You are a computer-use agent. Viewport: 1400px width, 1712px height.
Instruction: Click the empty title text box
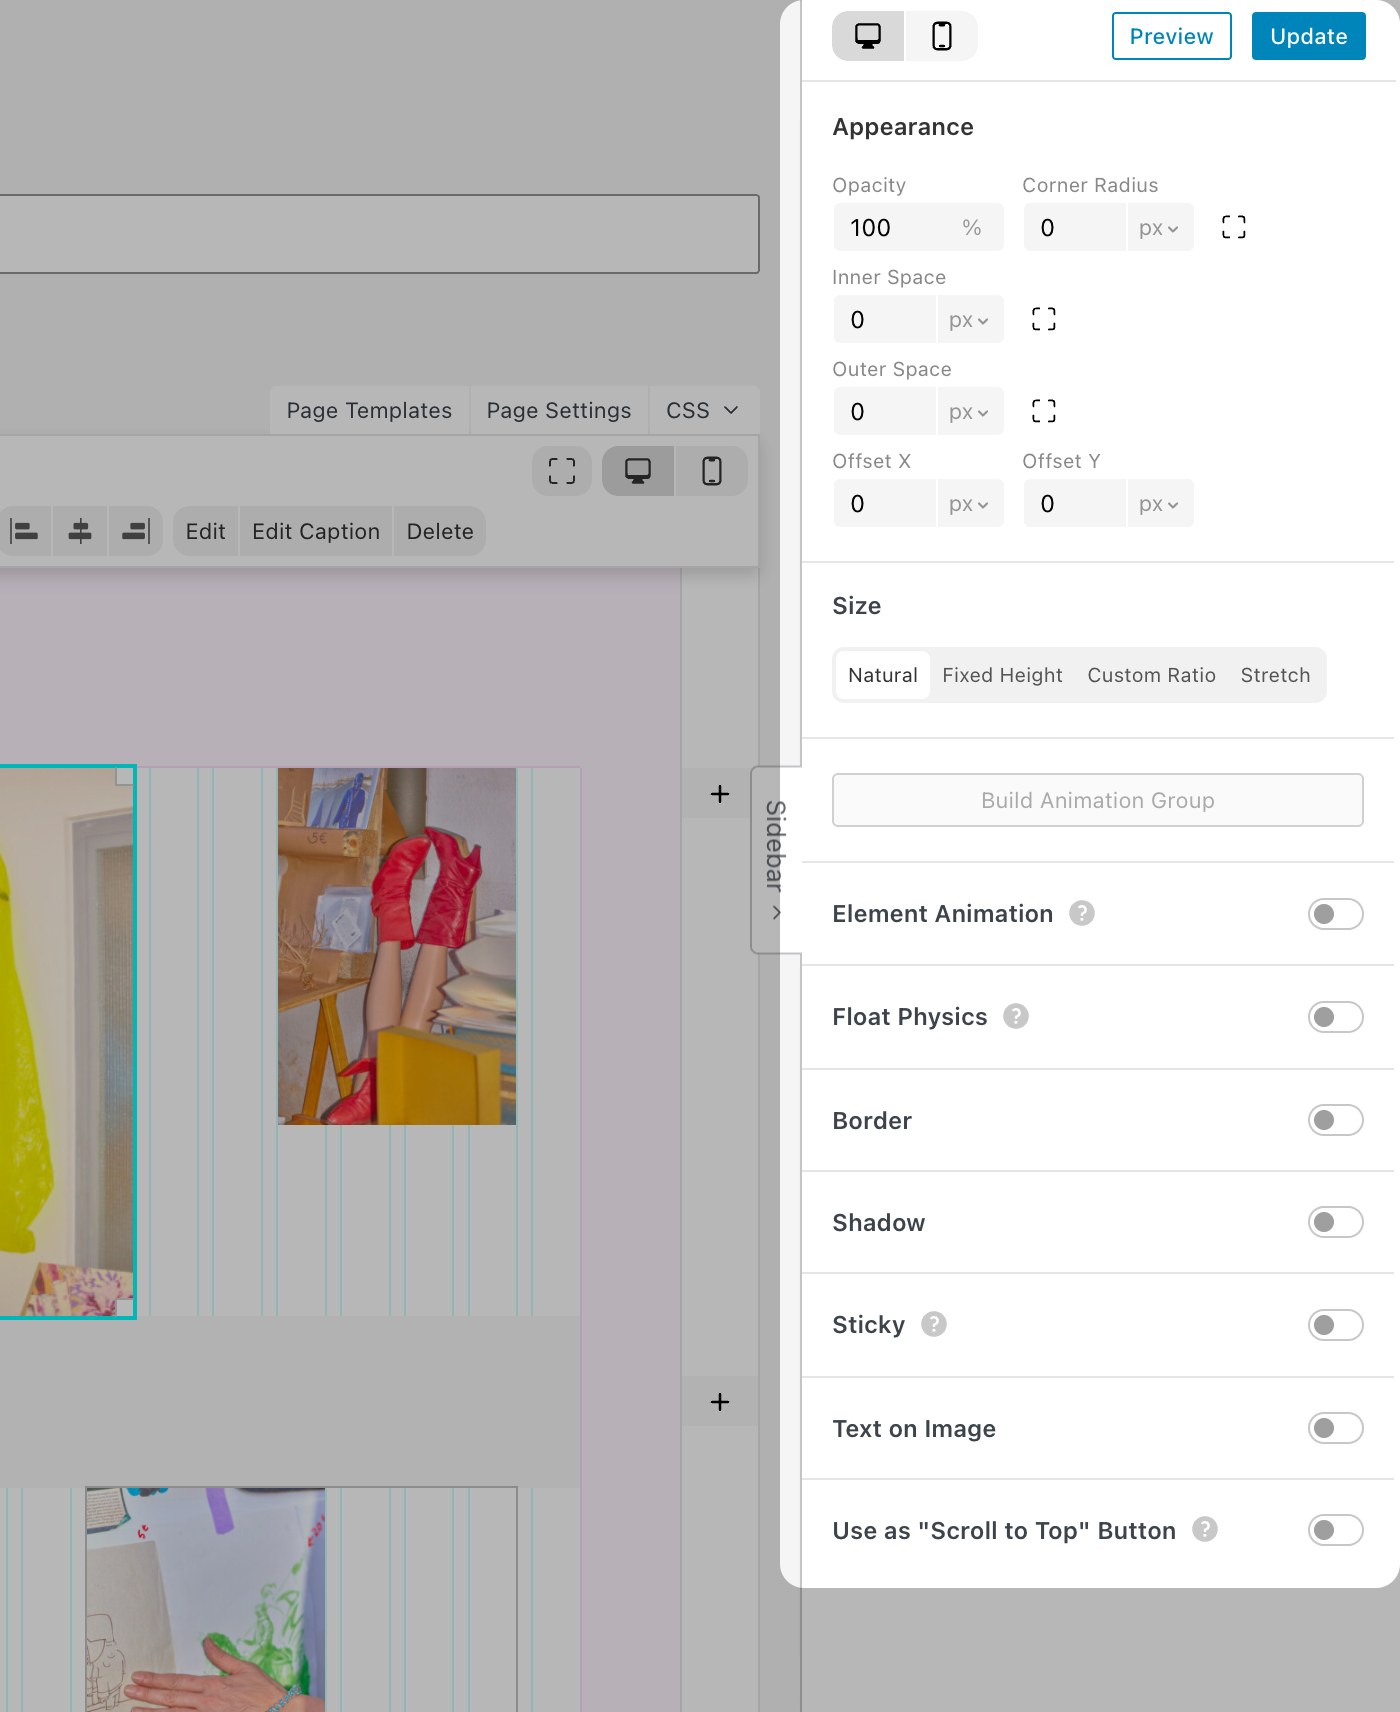tap(379, 234)
